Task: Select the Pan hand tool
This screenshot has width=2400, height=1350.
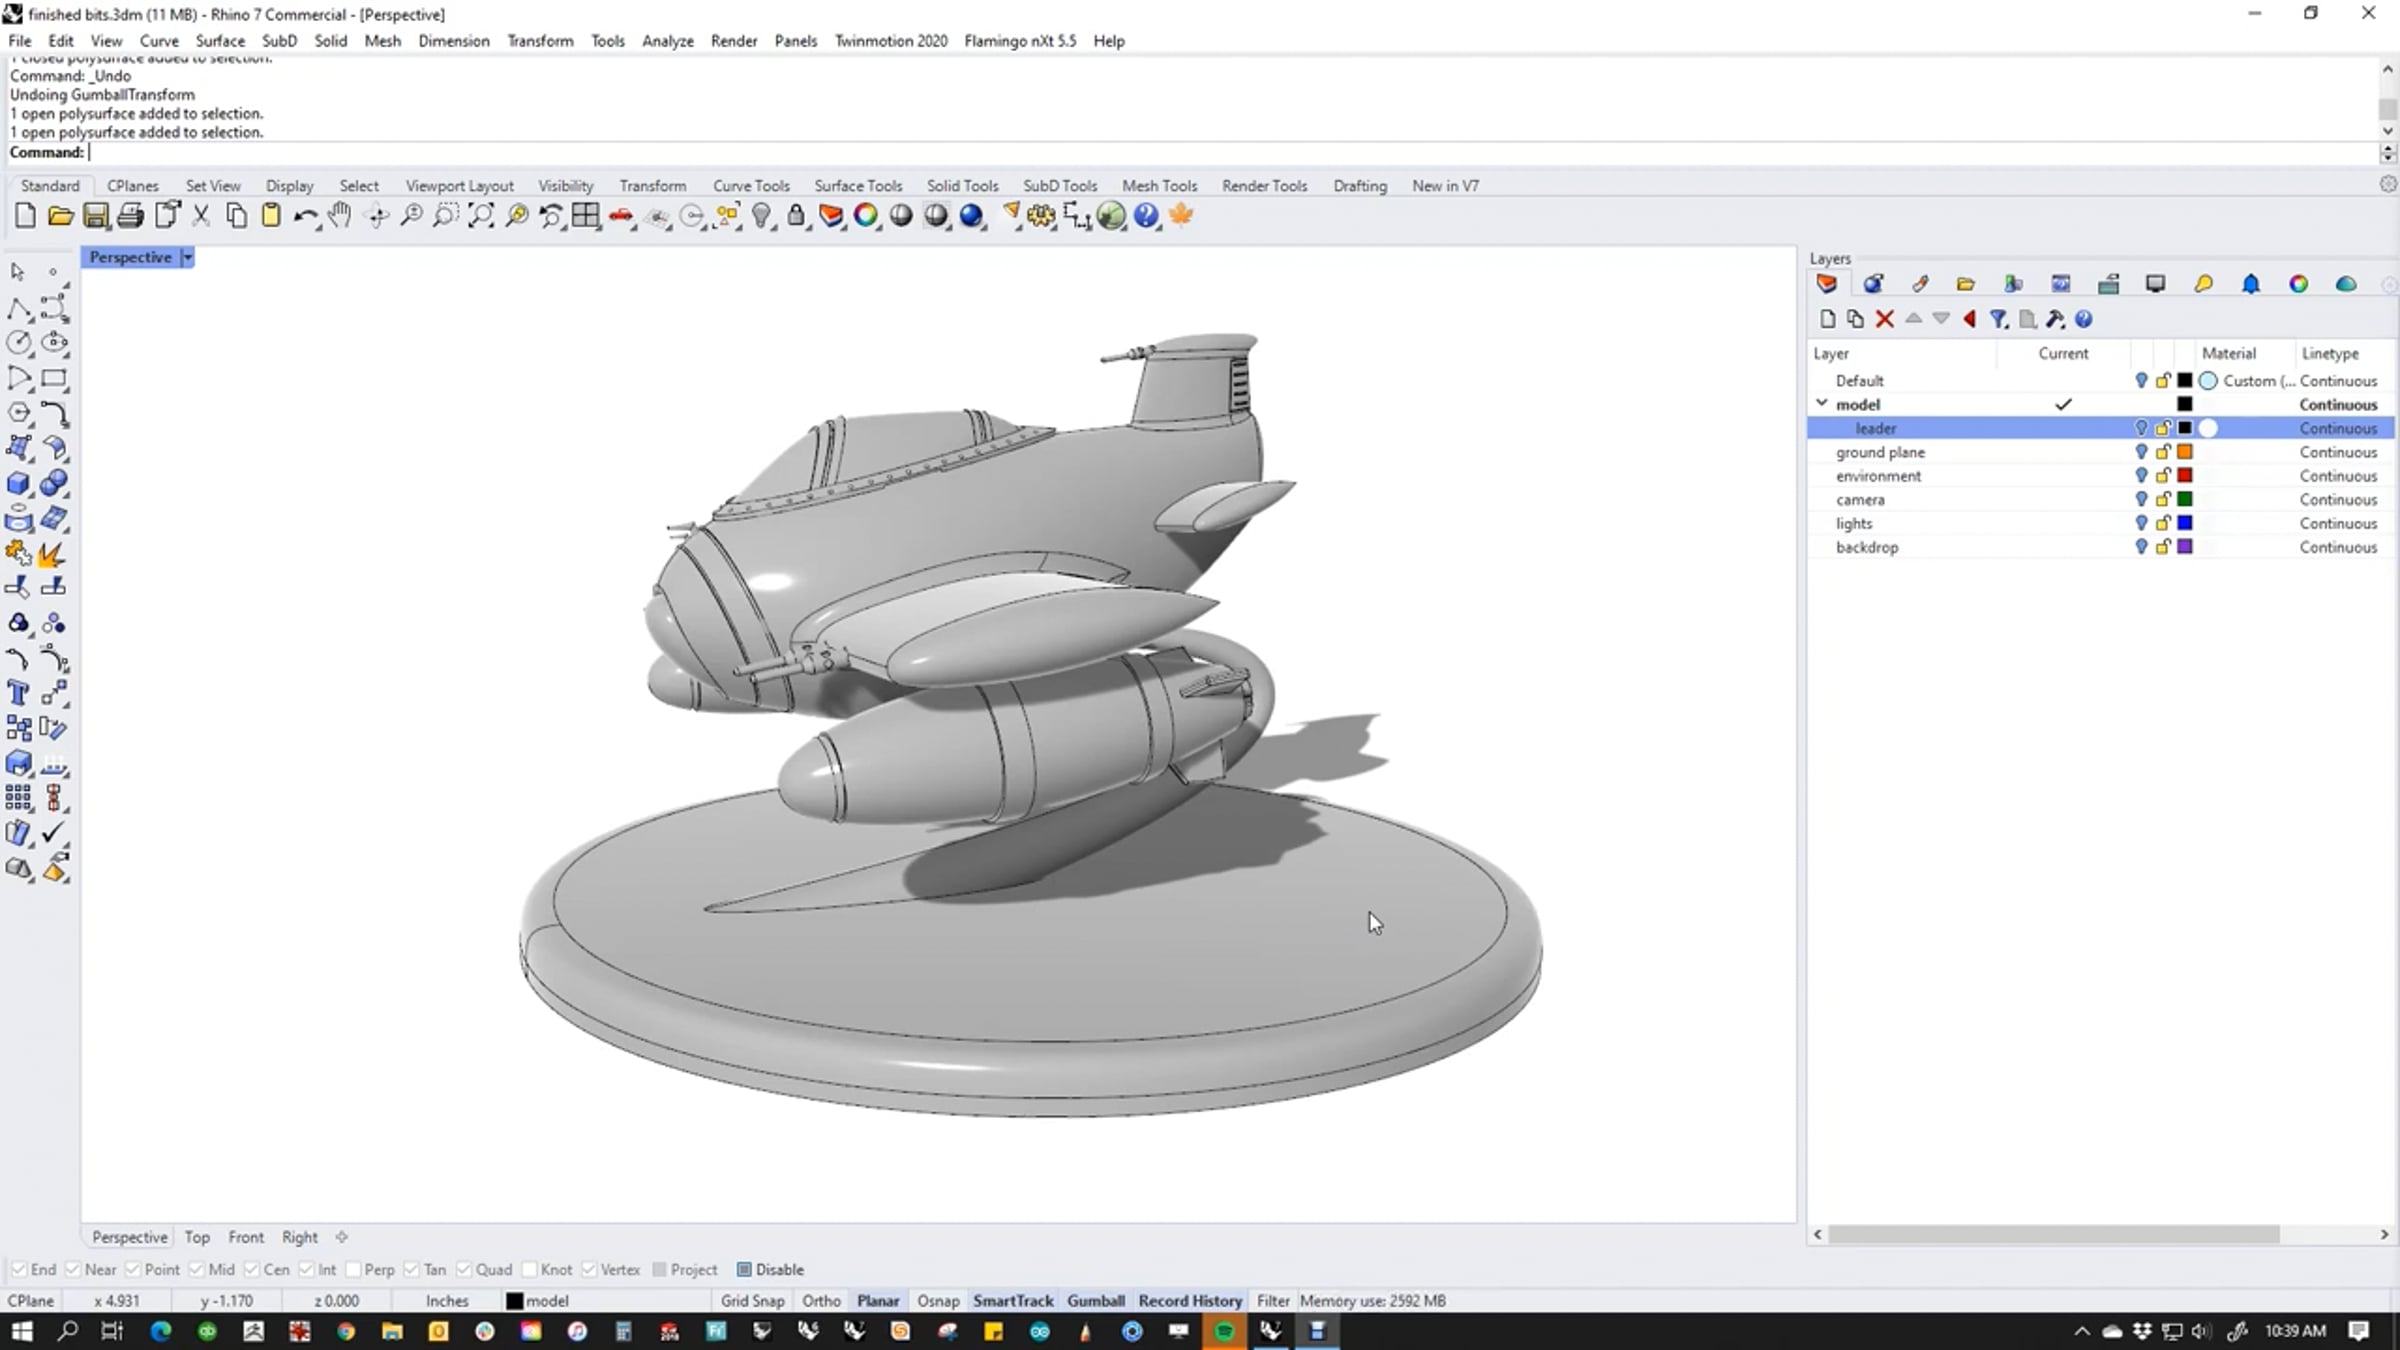Action: click(340, 216)
